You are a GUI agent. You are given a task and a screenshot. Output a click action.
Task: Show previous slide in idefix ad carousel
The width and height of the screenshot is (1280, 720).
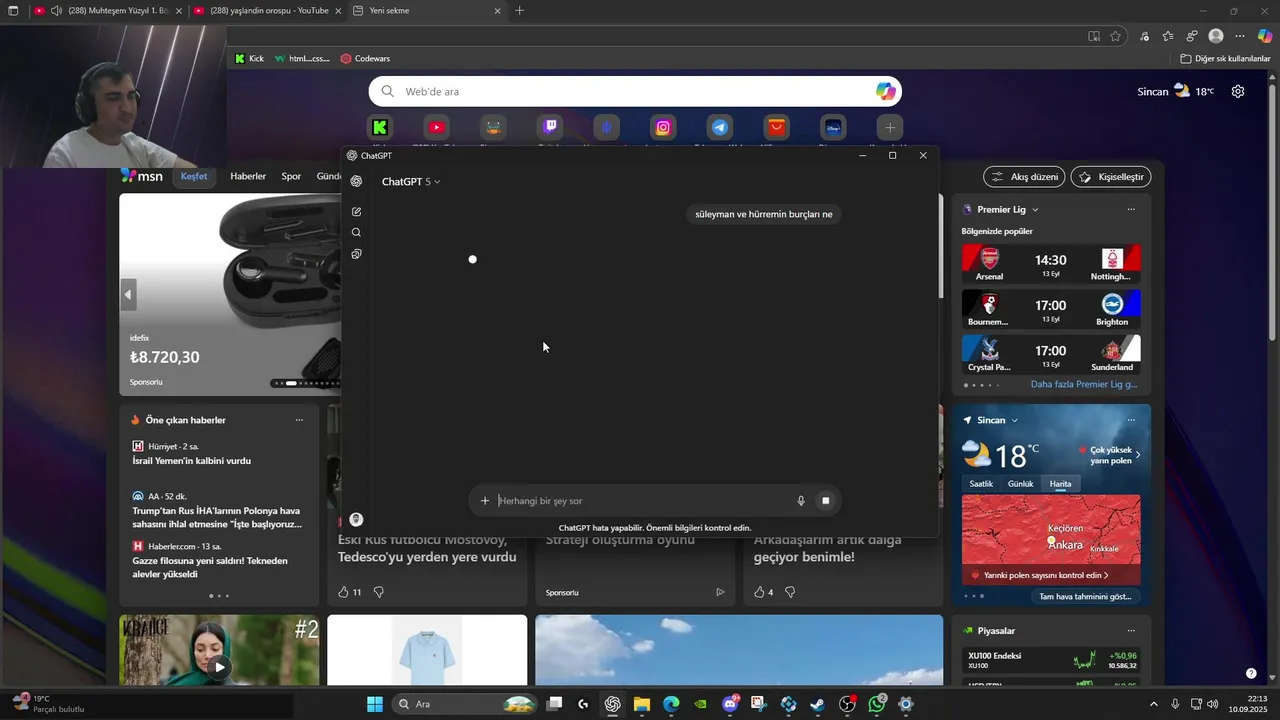(x=128, y=295)
